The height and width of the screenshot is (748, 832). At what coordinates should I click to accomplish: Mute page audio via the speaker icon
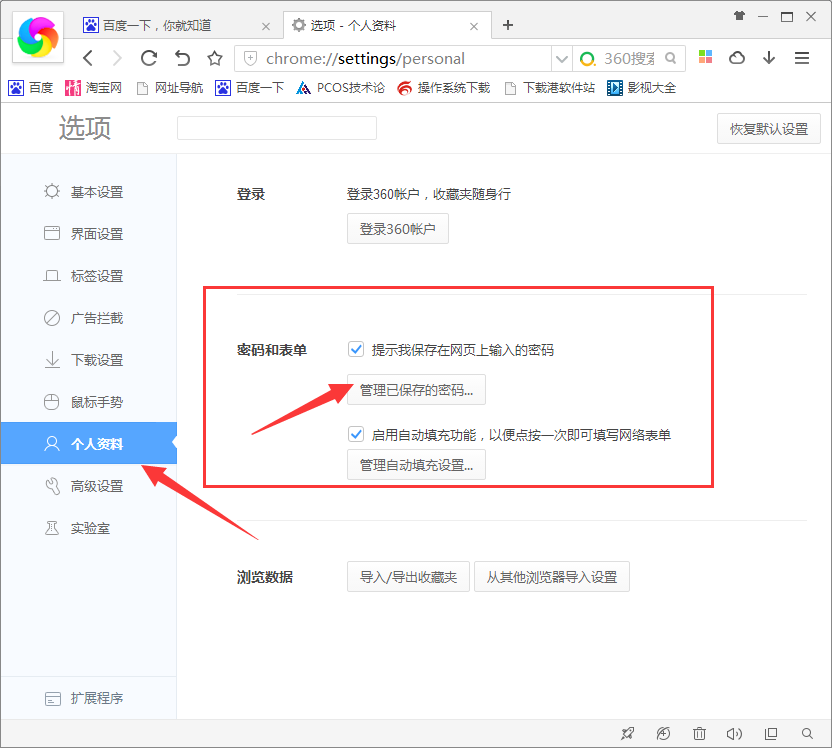click(733, 733)
